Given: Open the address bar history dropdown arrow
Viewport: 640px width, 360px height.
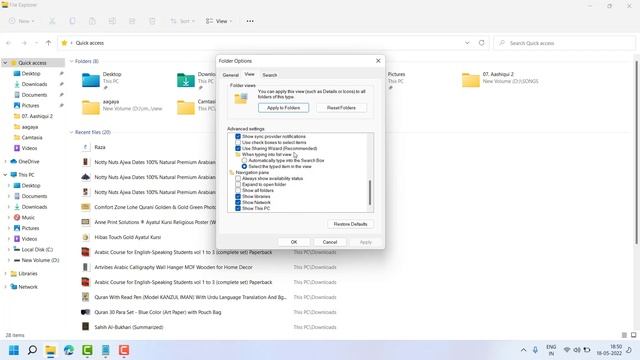Looking at the screenshot, I should click(x=467, y=43).
